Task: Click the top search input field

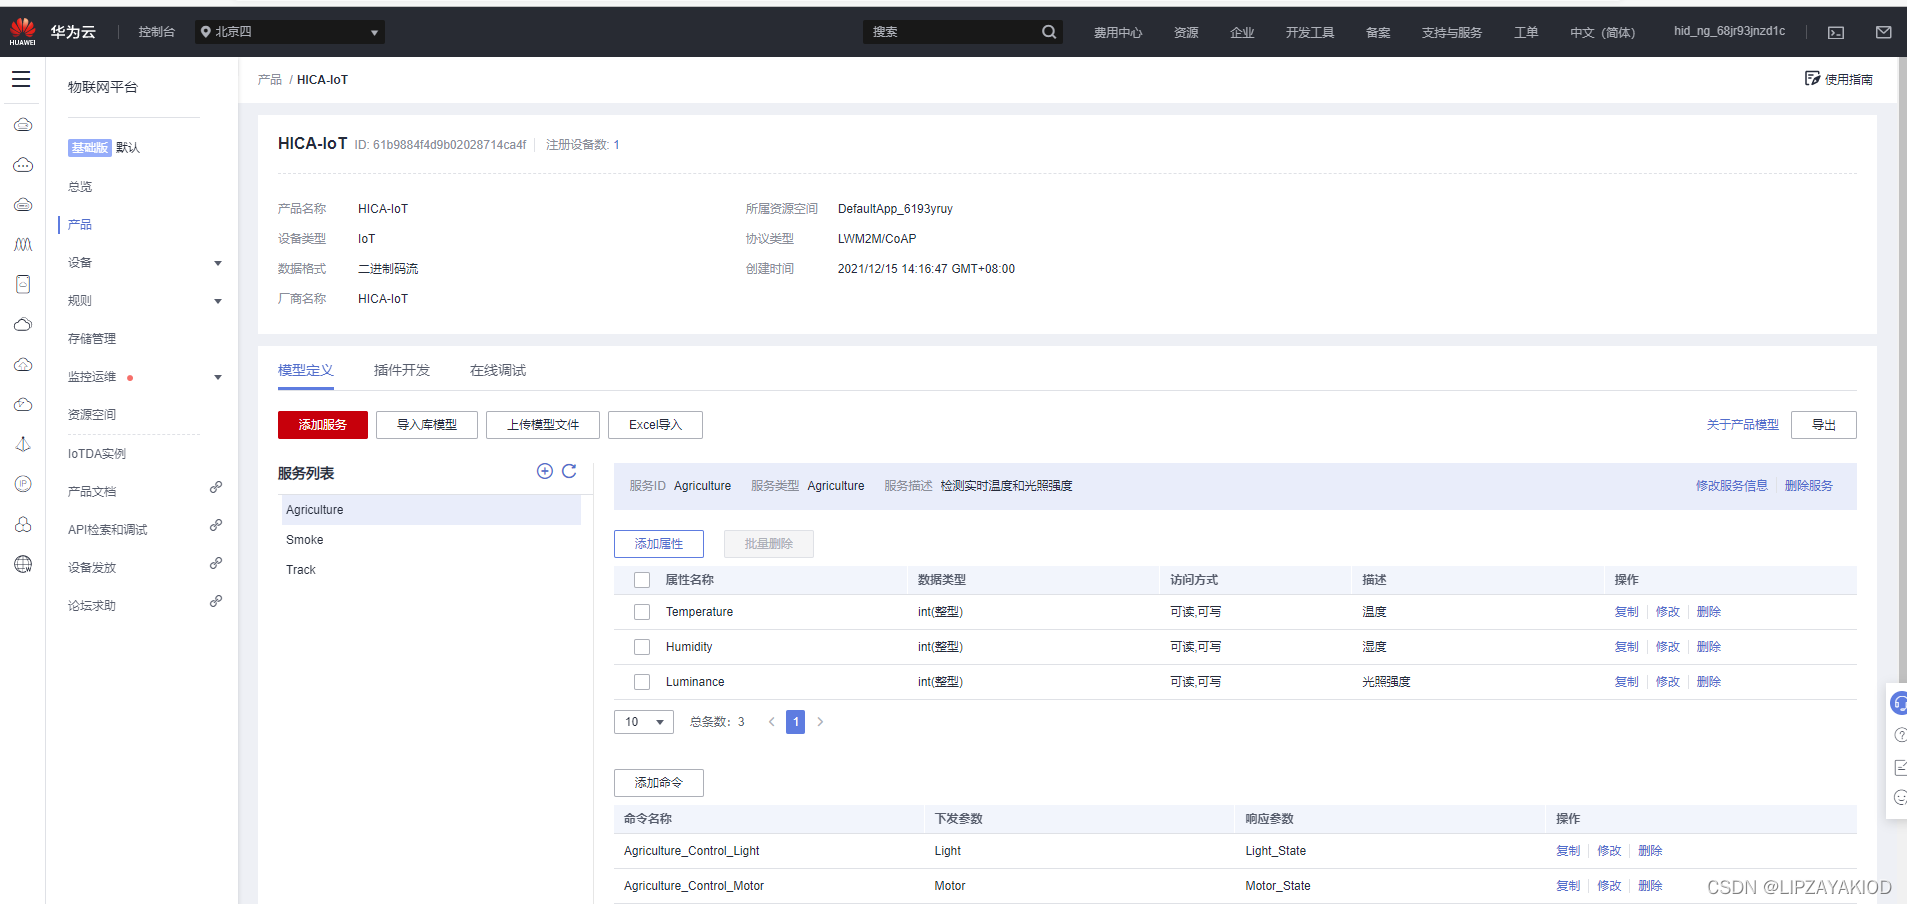Action: (x=950, y=32)
